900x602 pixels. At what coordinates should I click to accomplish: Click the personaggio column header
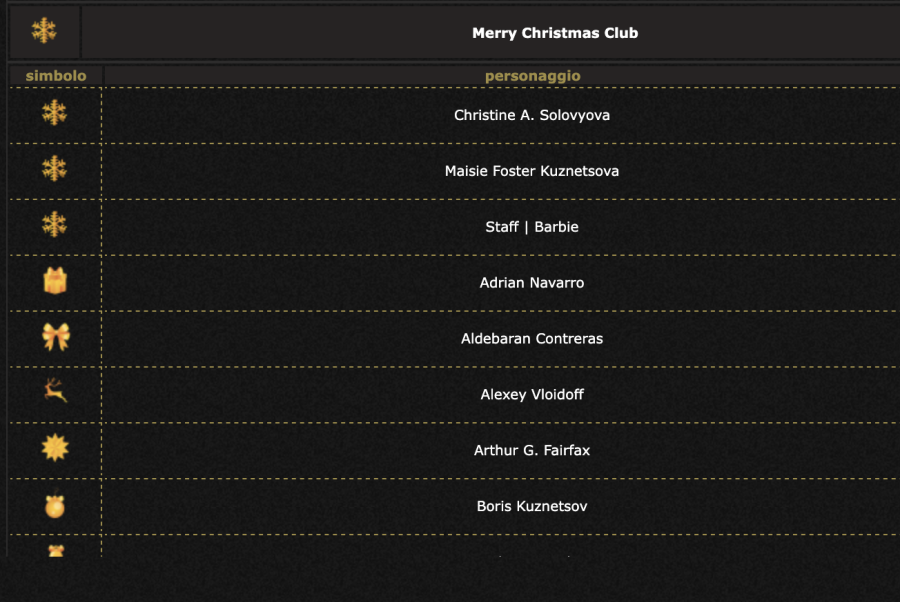click(532, 76)
